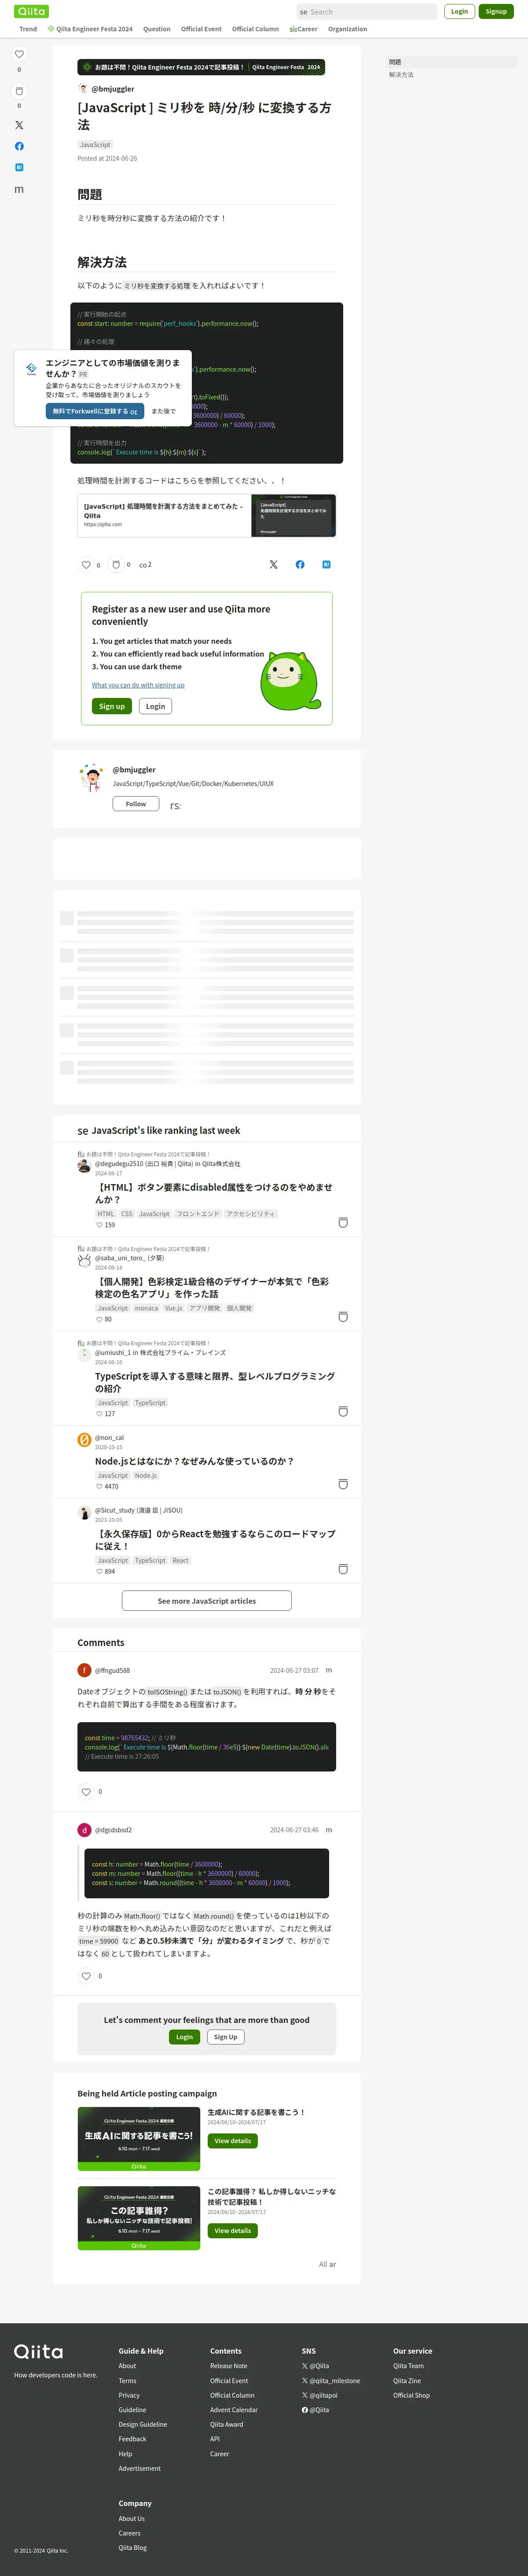This screenshot has width=528, height=2576.
Task: Like the article with the sidebar heart icon
Action: pyautogui.click(x=19, y=54)
